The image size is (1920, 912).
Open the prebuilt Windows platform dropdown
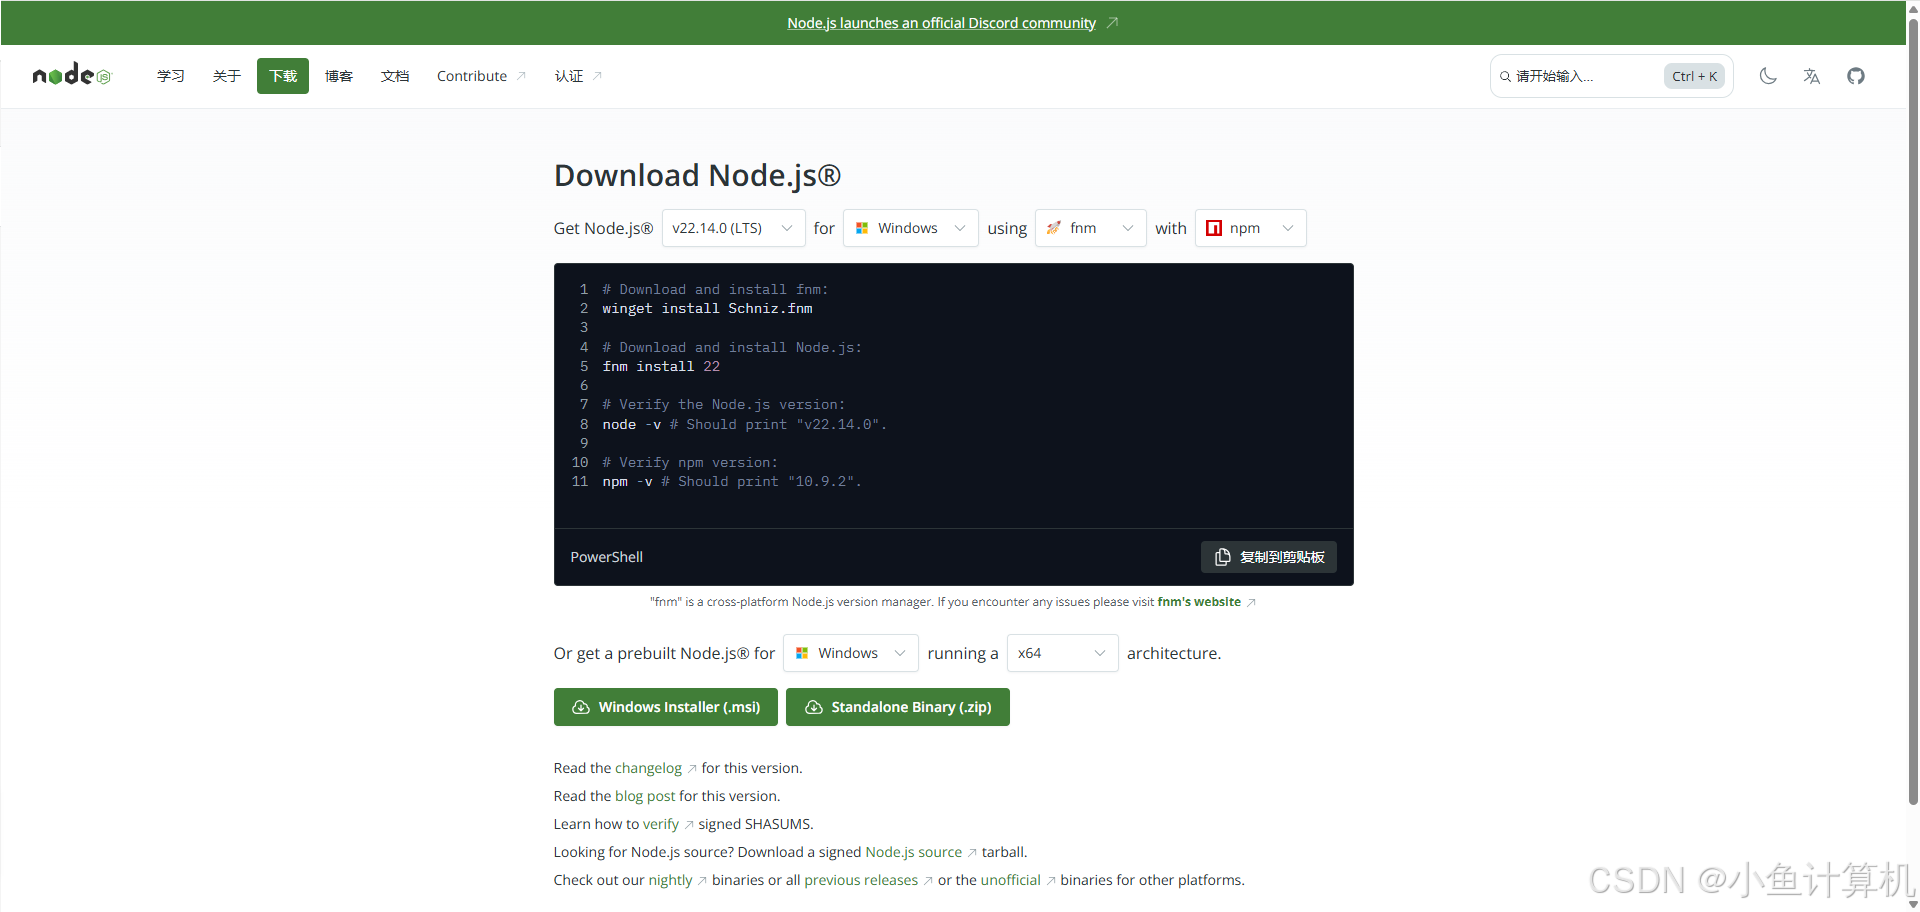point(850,653)
